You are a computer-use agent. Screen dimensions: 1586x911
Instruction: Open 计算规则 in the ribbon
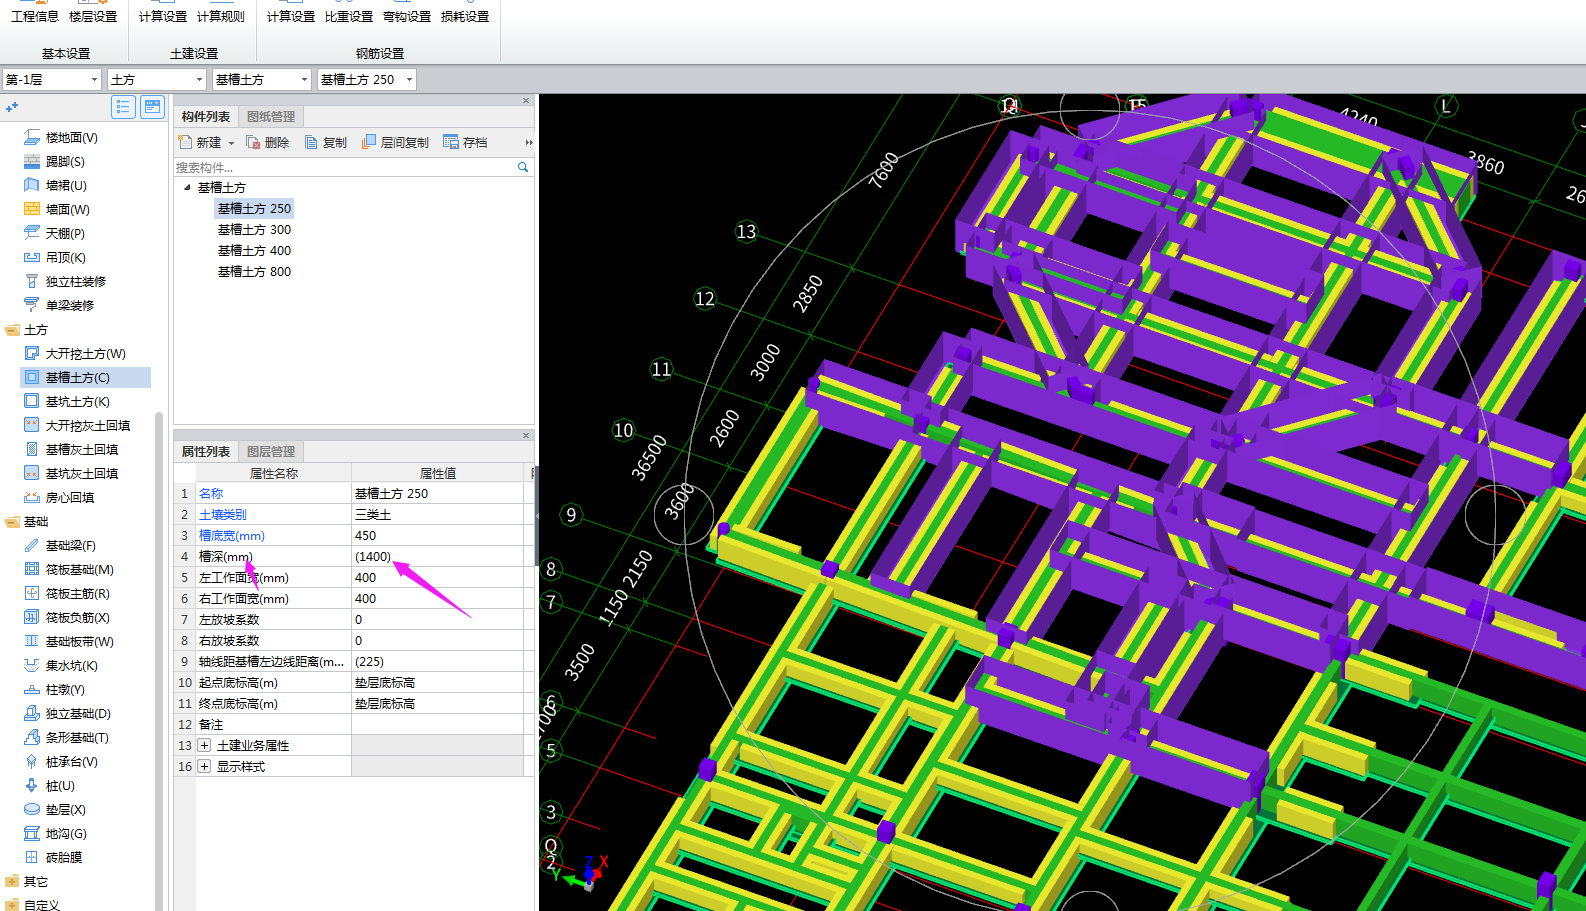pos(221,17)
